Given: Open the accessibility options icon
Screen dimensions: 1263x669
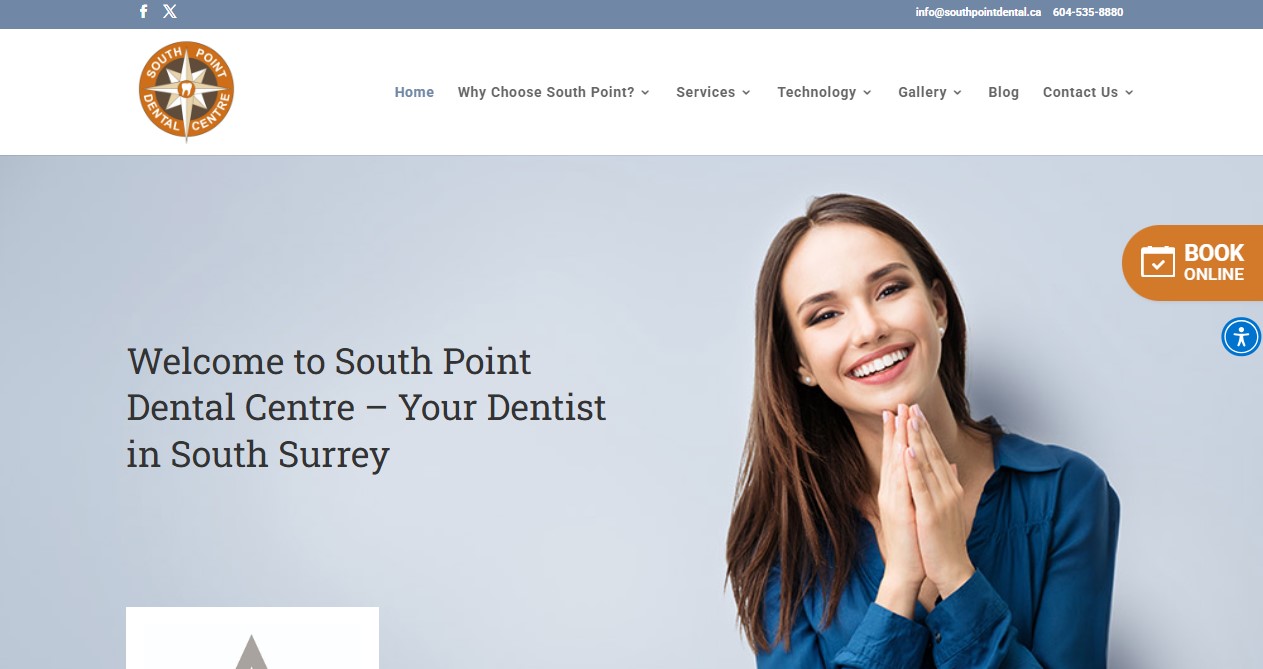Looking at the screenshot, I should tap(1241, 336).
